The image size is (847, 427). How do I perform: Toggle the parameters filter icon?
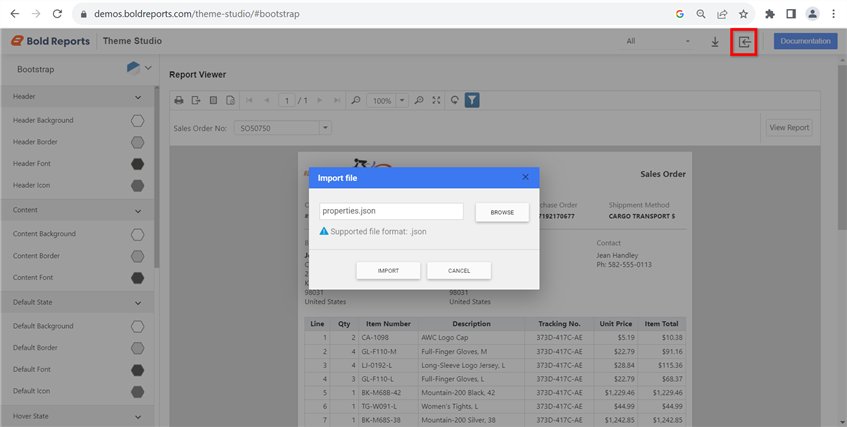472,100
